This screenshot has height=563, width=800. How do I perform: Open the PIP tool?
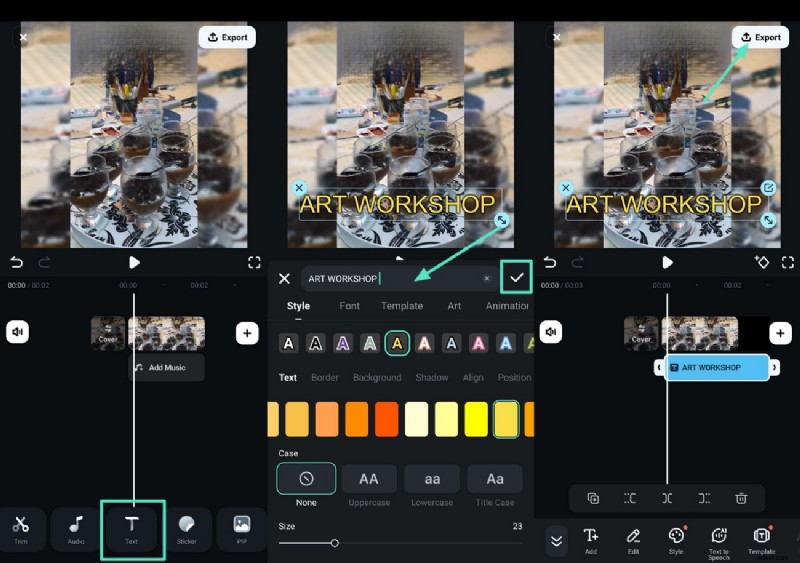tap(241, 528)
